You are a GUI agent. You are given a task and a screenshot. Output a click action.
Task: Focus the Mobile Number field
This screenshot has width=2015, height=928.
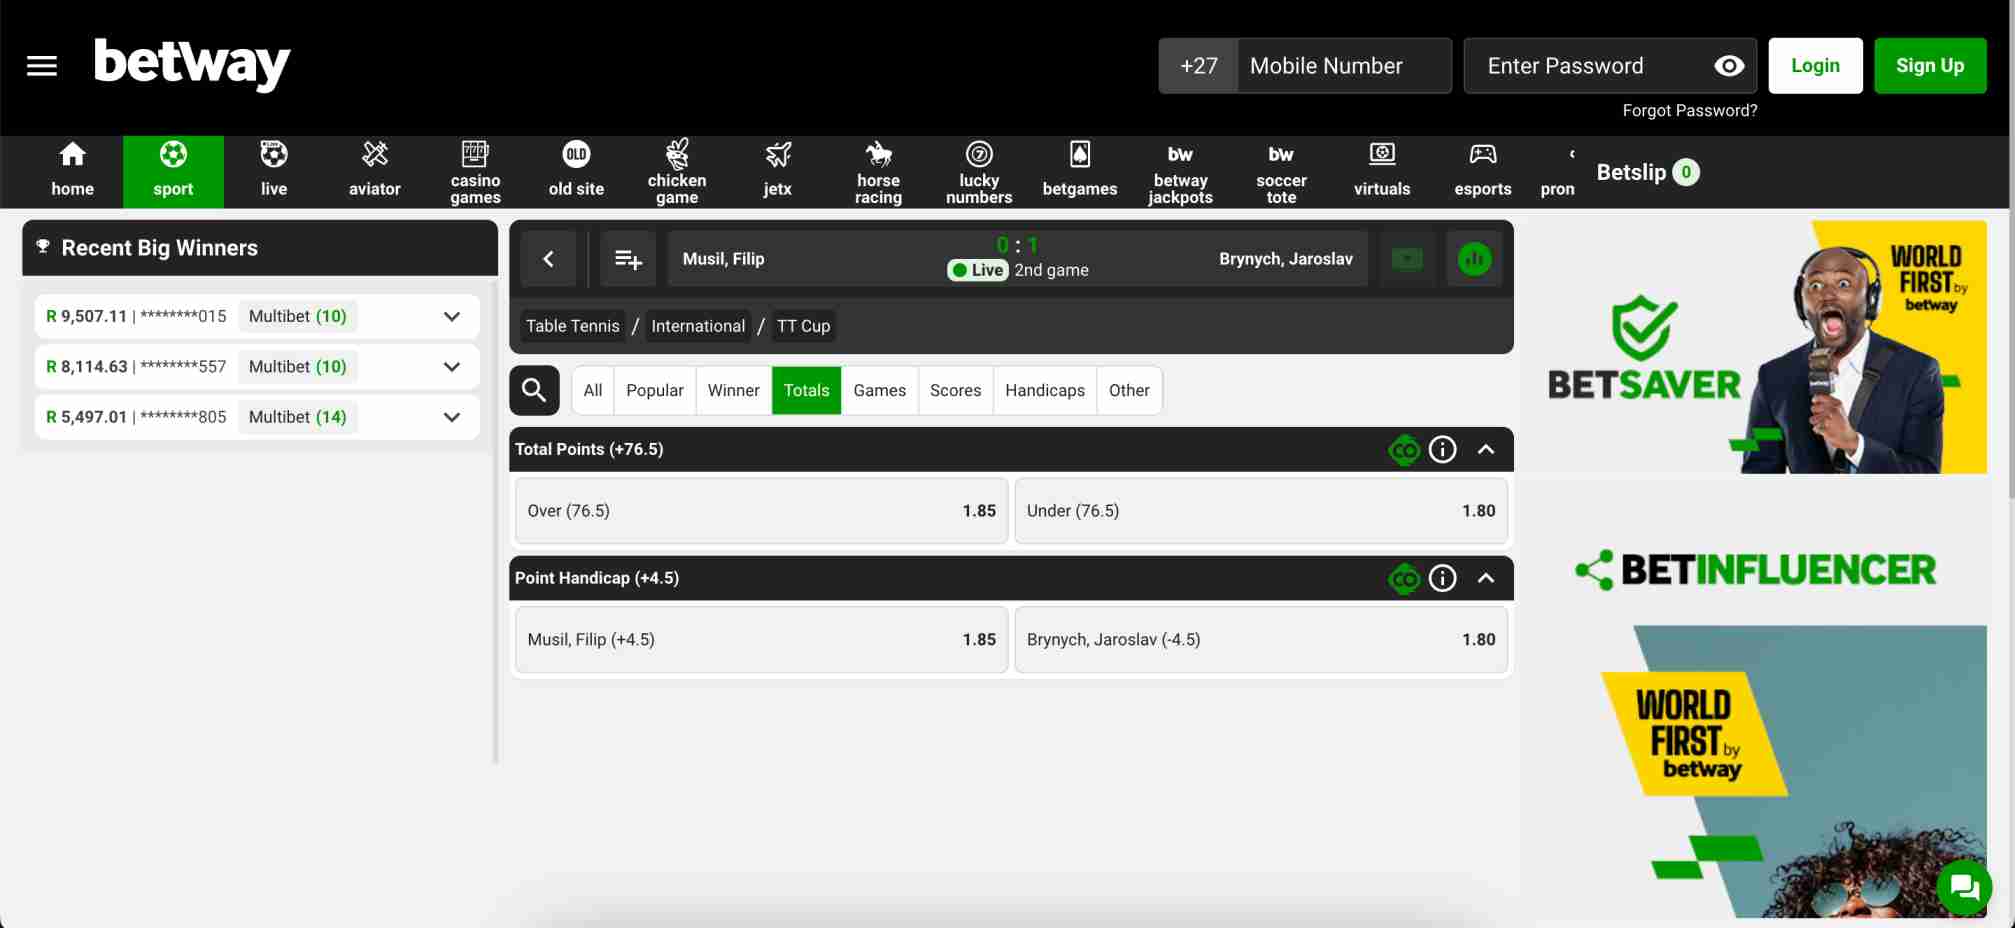point(1344,66)
